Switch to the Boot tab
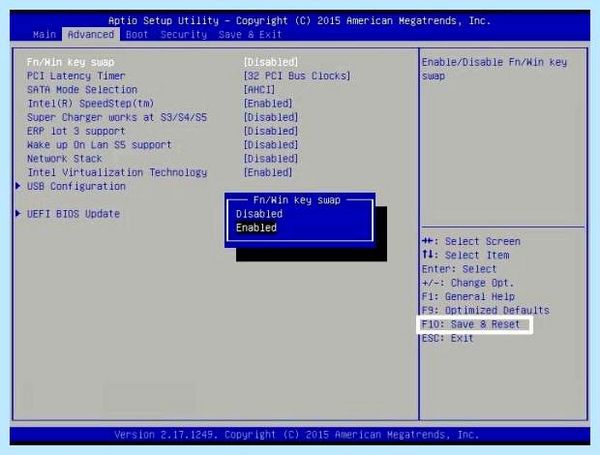 point(137,34)
